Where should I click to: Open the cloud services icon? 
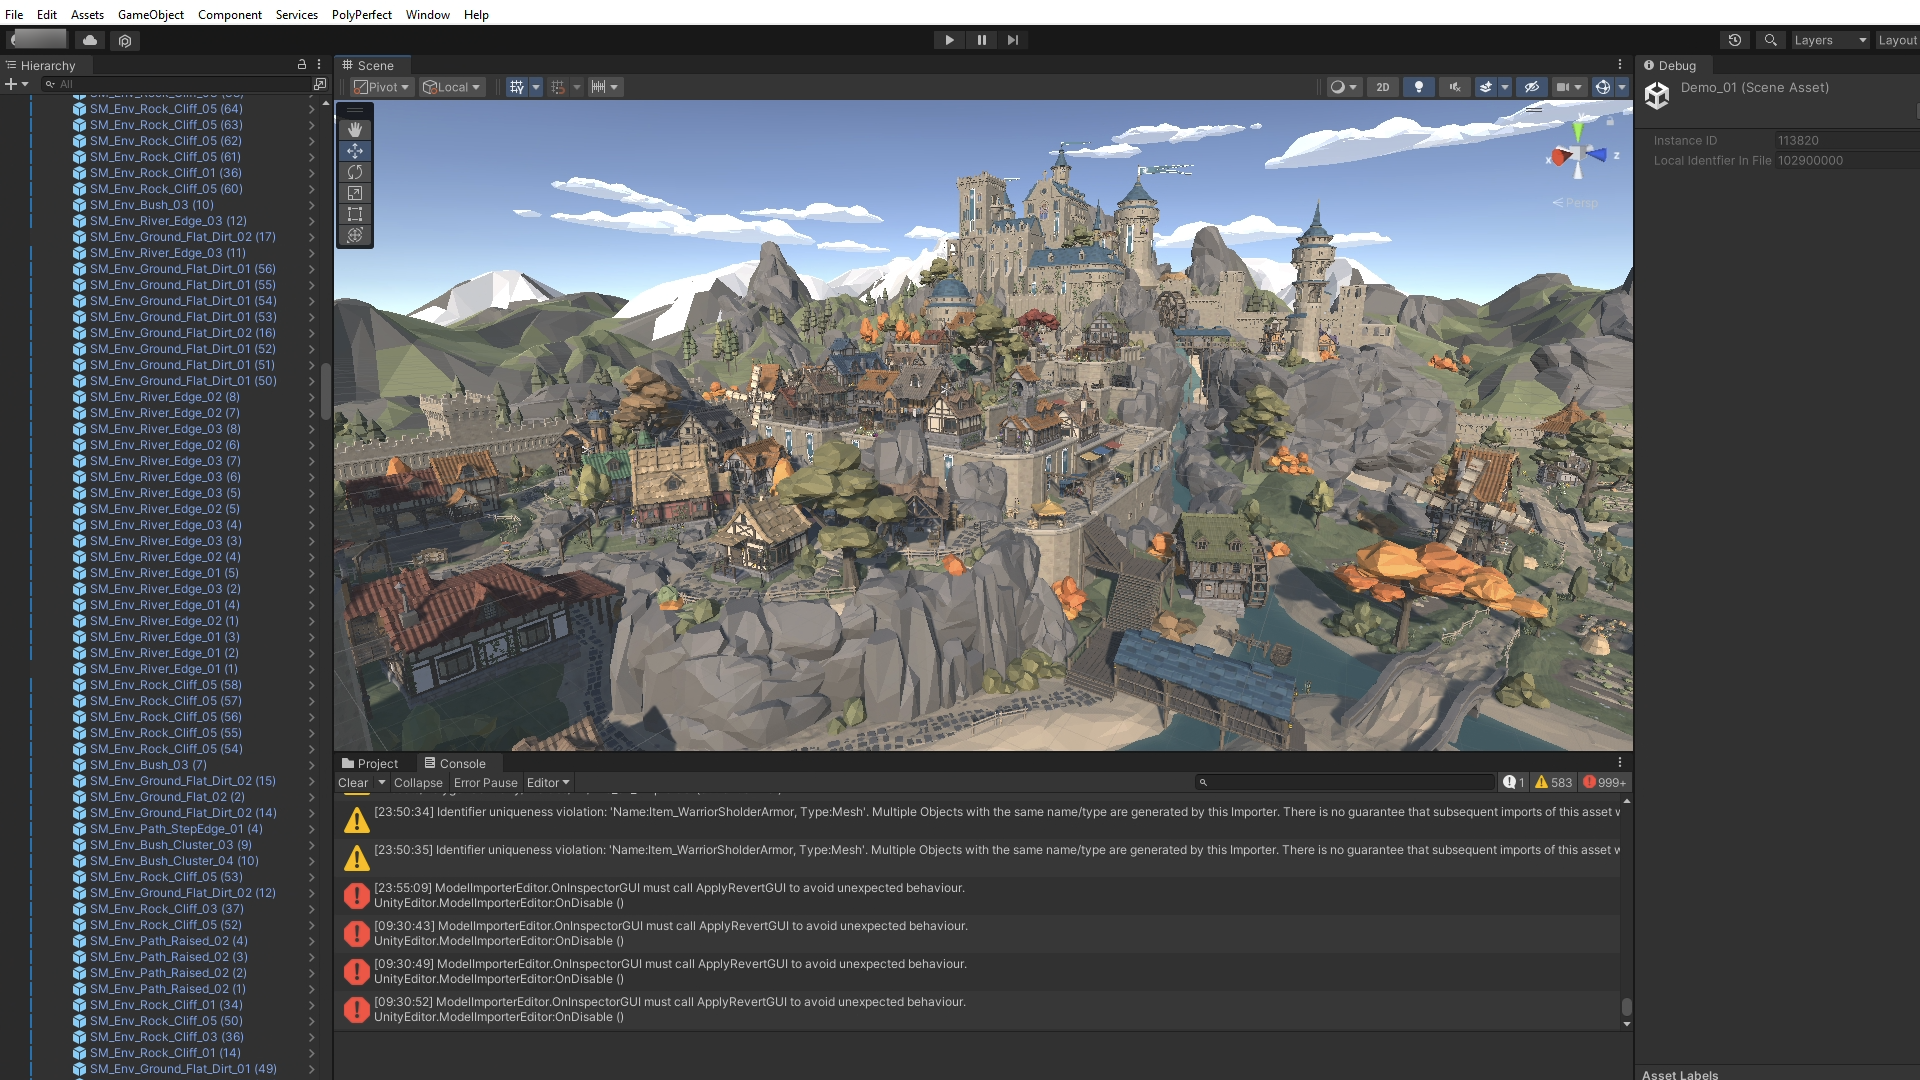tap(90, 40)
